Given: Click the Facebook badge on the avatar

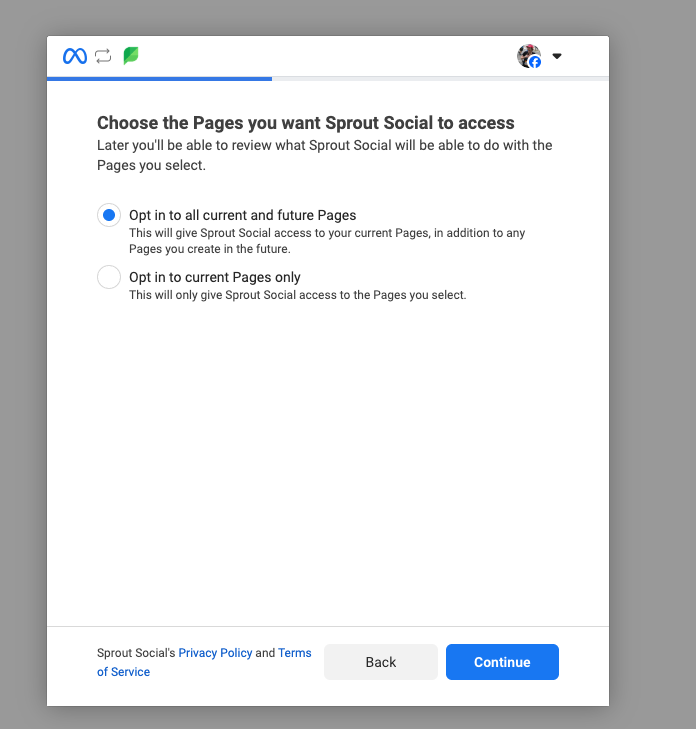Looking at the screenshot, I should [x=535, y=62].
